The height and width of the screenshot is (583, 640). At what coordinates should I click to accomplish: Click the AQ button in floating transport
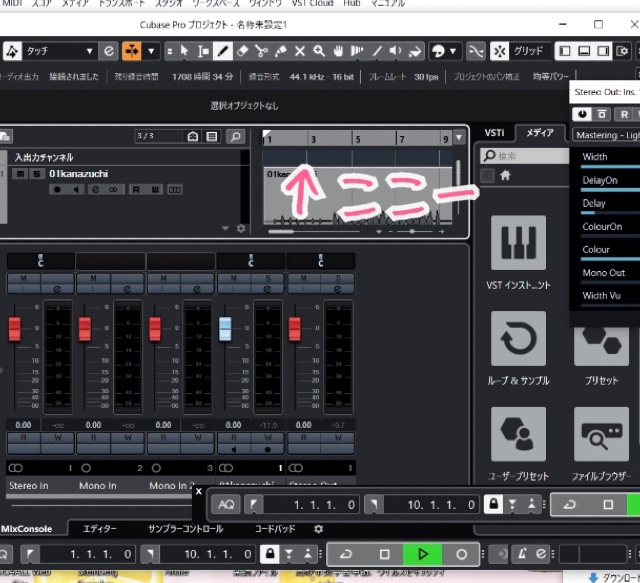click(226, 505)
